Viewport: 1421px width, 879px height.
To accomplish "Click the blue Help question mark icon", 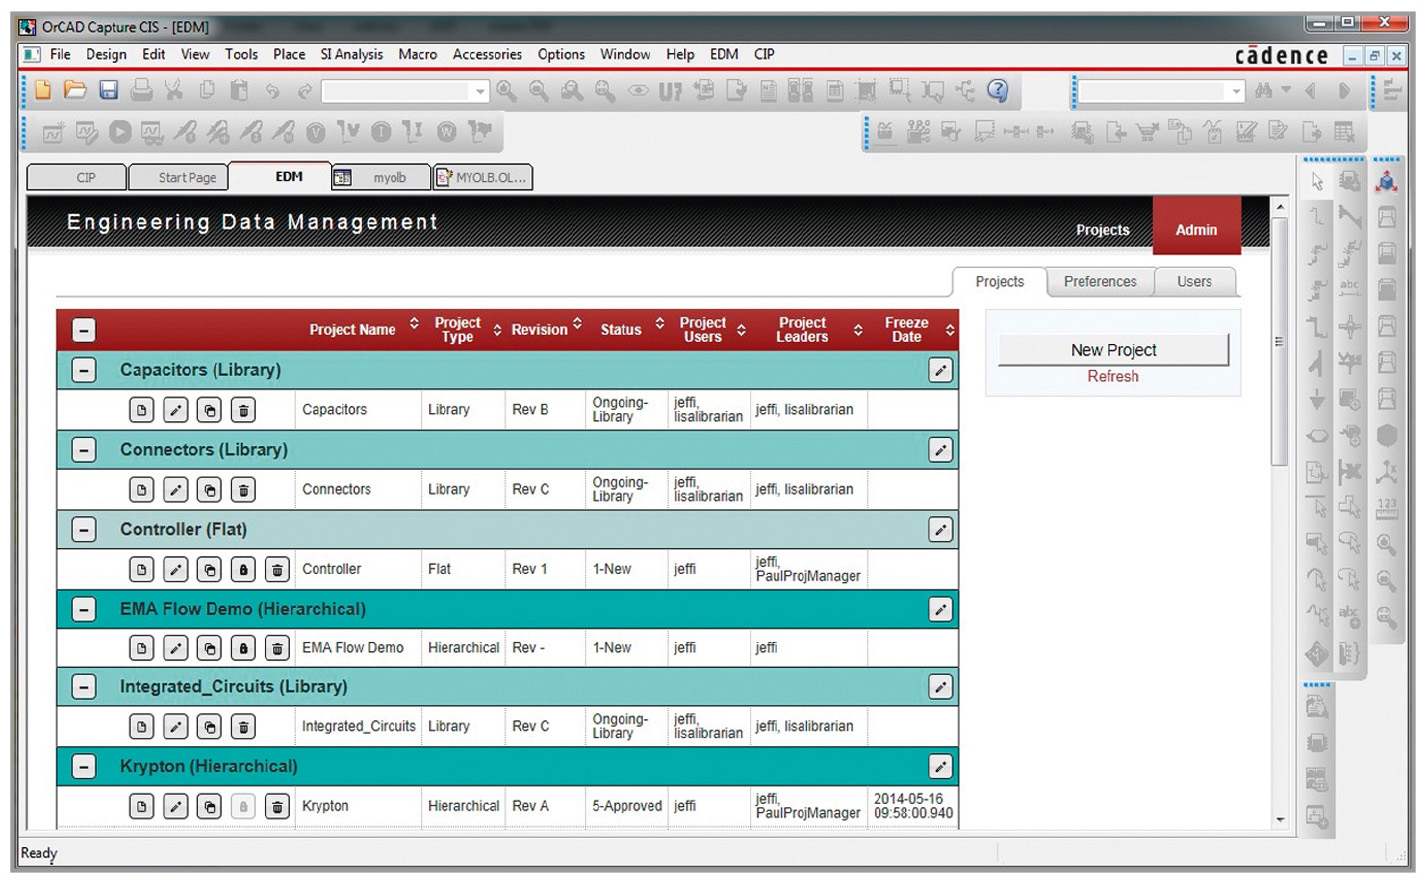I will pyautogui.click(x=997, y=91).
